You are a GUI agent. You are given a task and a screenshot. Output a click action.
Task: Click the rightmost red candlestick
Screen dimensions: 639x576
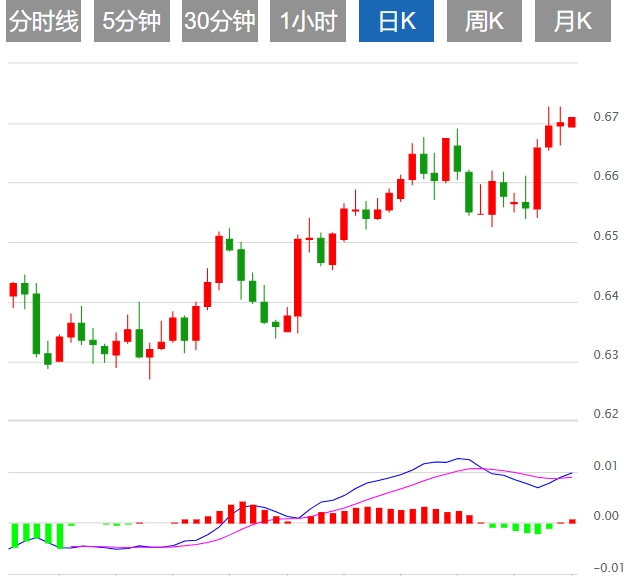click(x=572, y=122)
